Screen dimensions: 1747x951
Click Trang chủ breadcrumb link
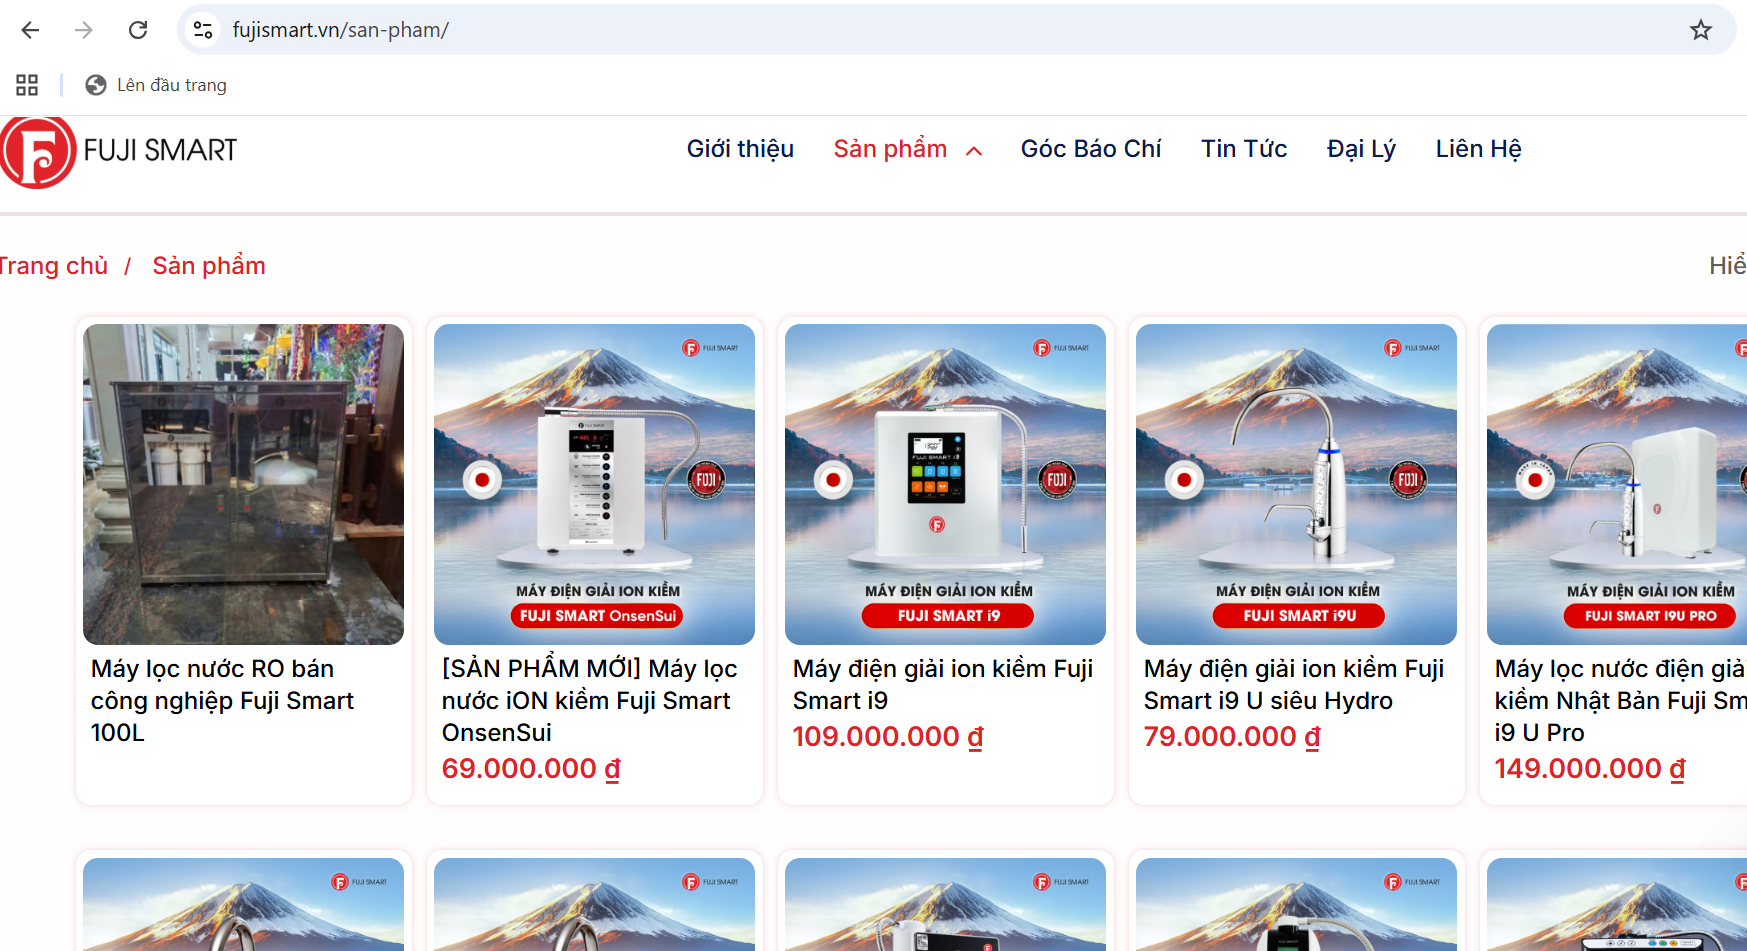click(53, 266)
